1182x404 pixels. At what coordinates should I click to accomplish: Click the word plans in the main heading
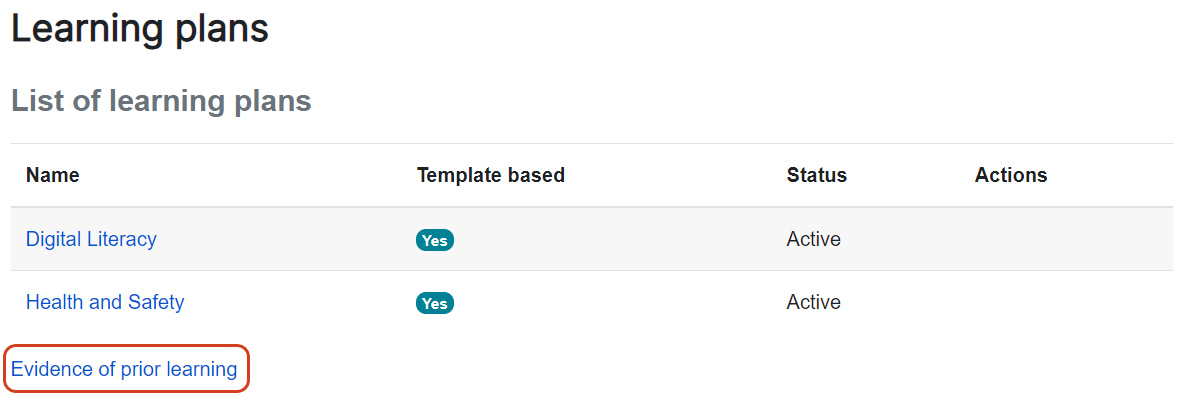pos(218,28)
